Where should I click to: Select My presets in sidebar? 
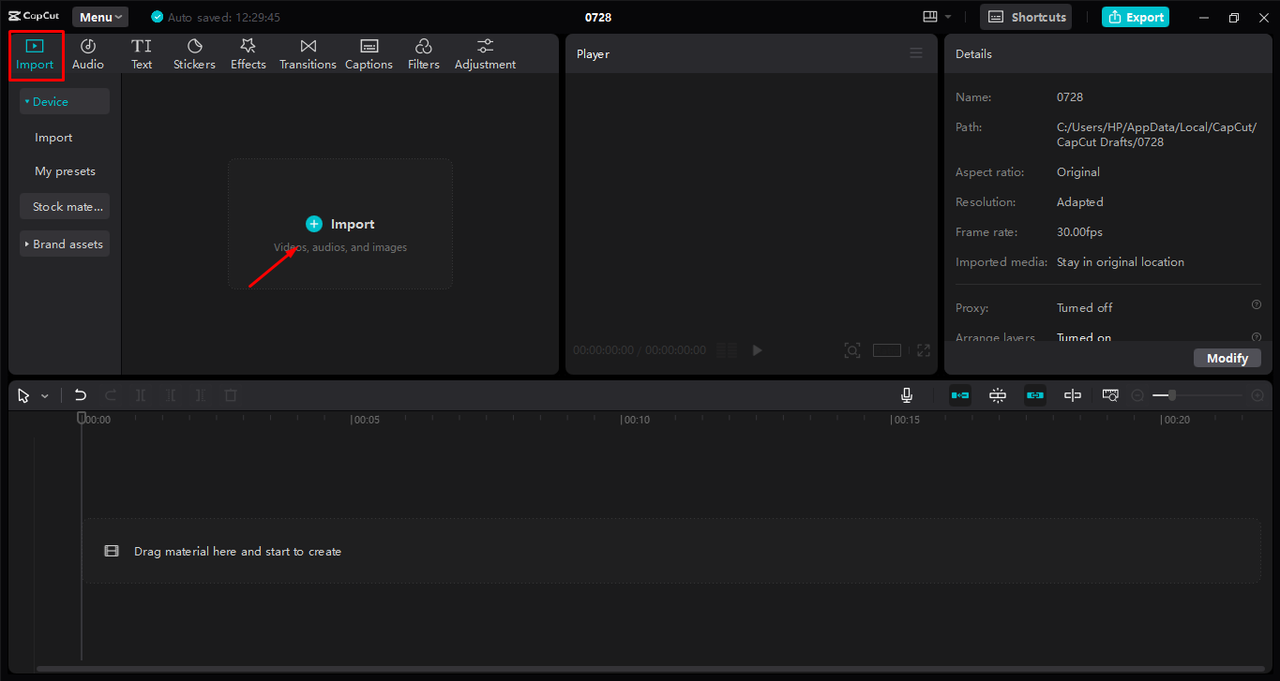(65, 171)
